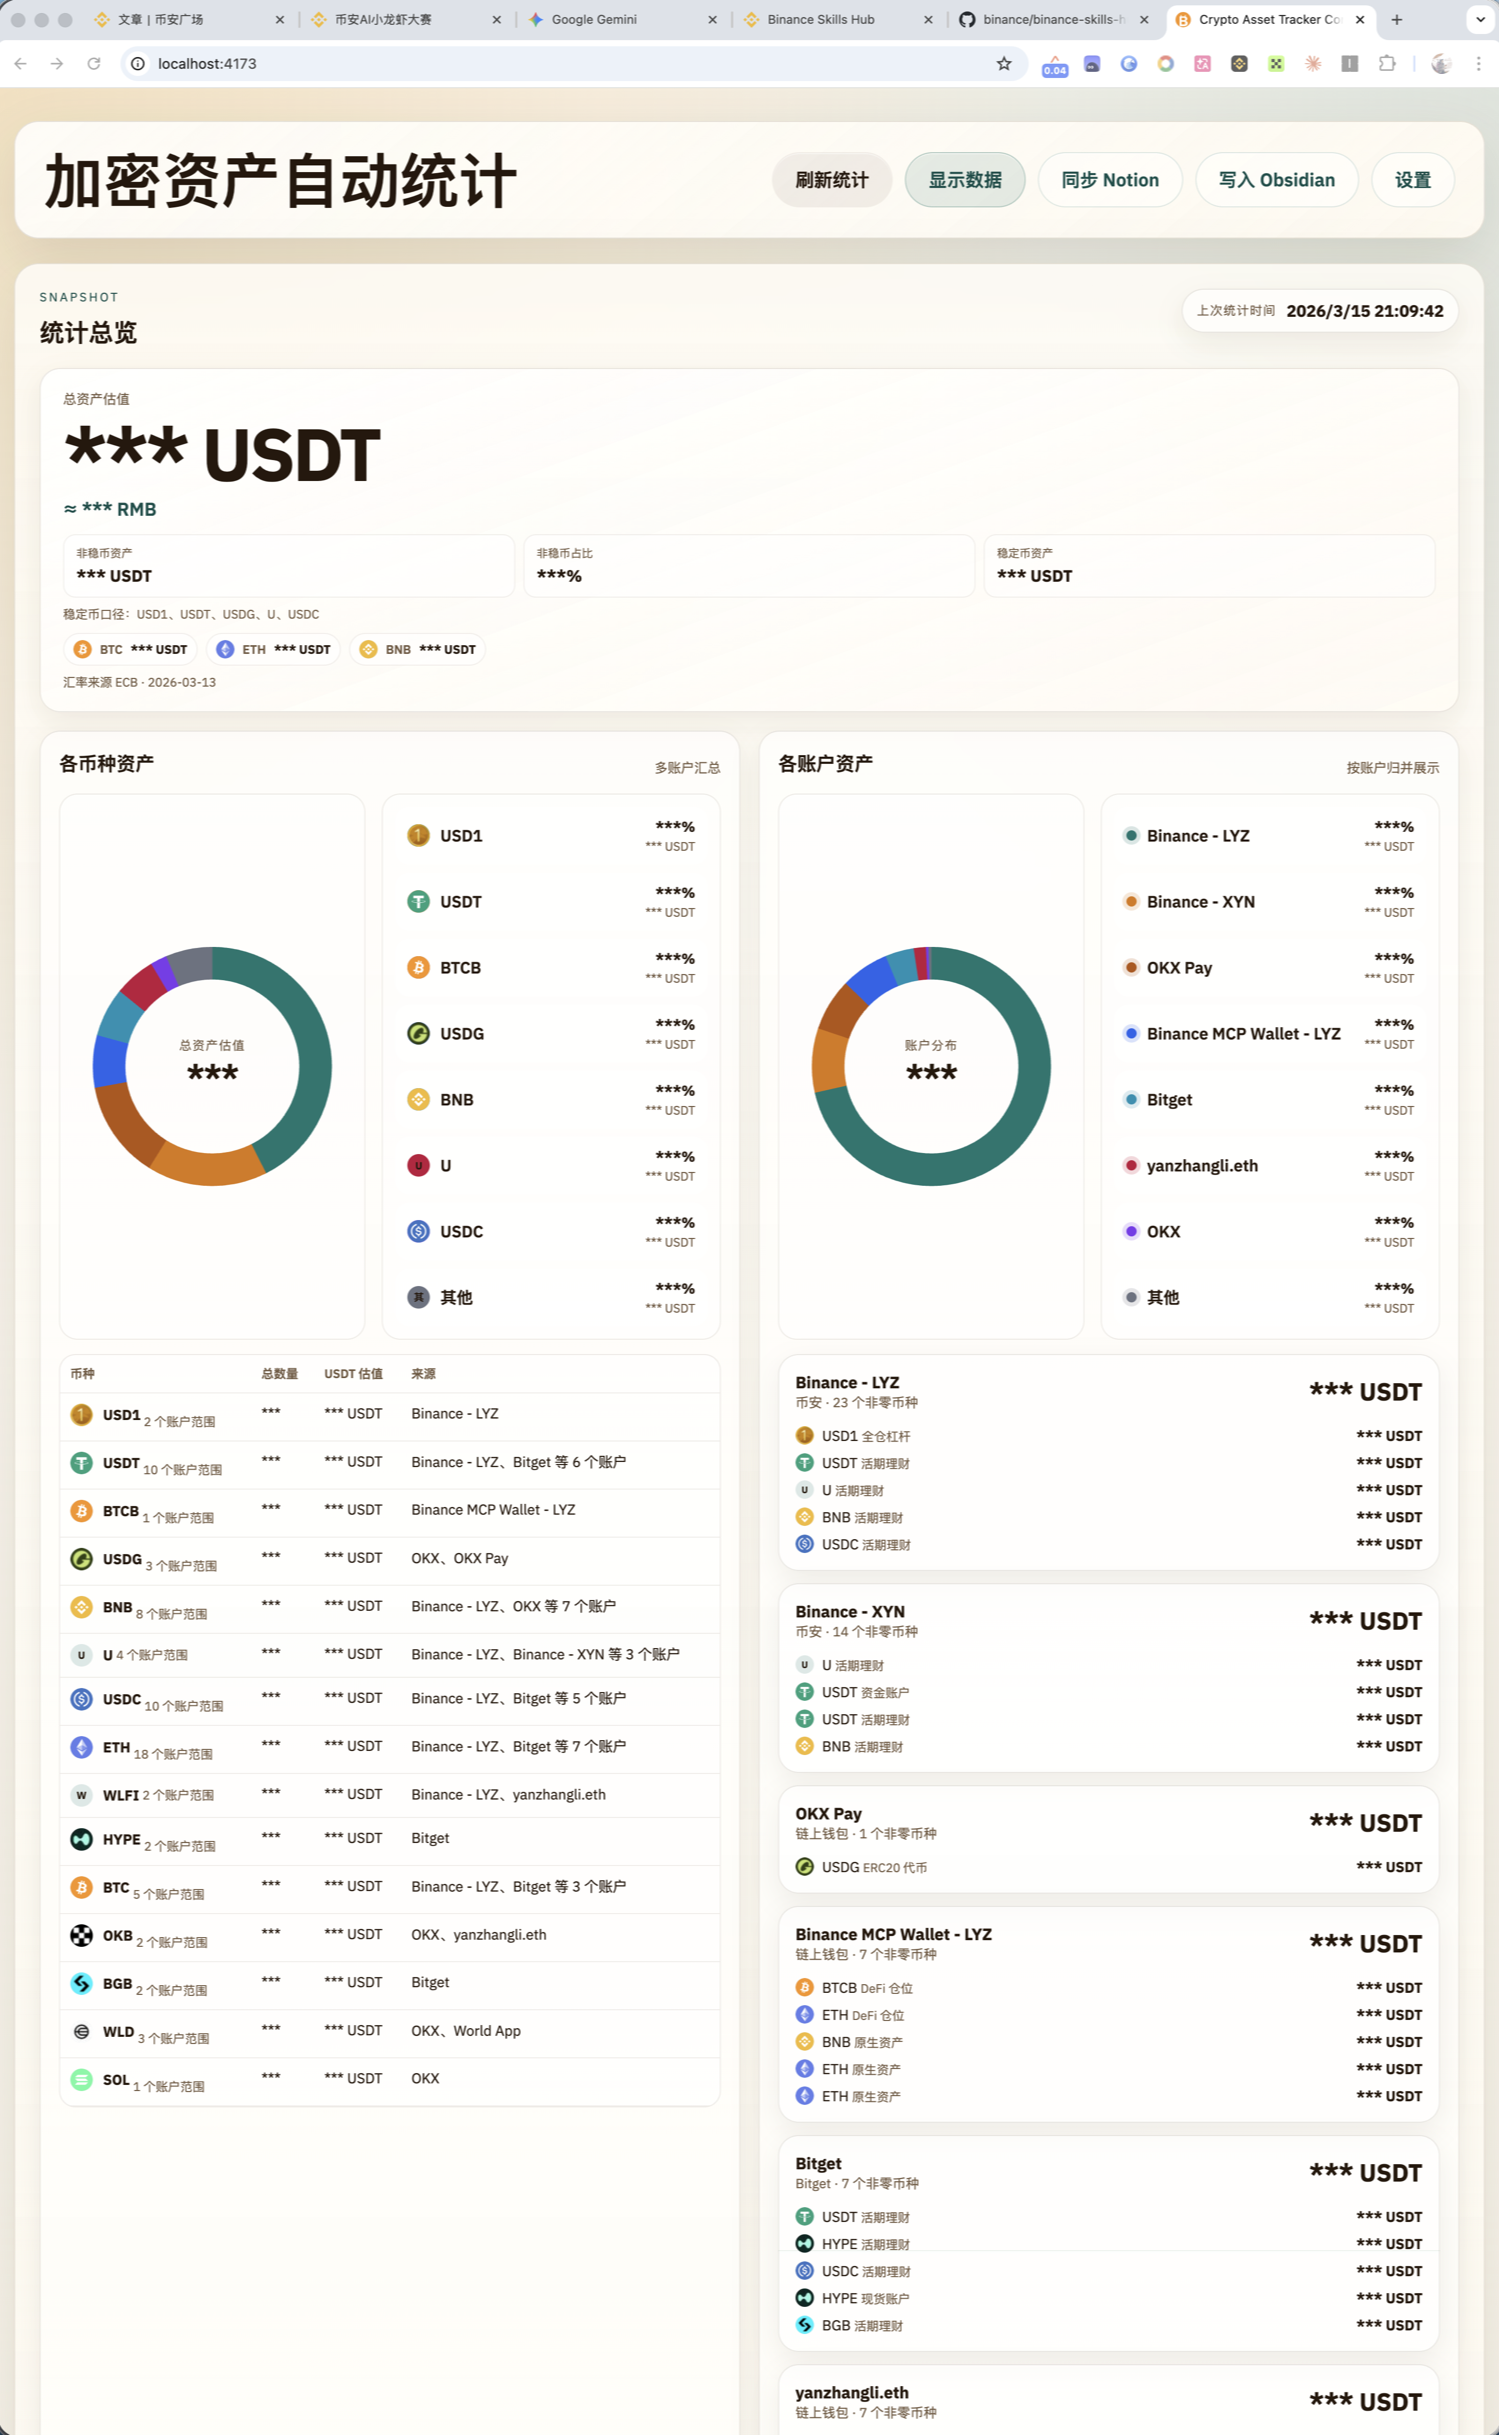Select the Crypto Asset Tracker tab
This screenshot has width=1499, height=2435.
point(1269,19)
